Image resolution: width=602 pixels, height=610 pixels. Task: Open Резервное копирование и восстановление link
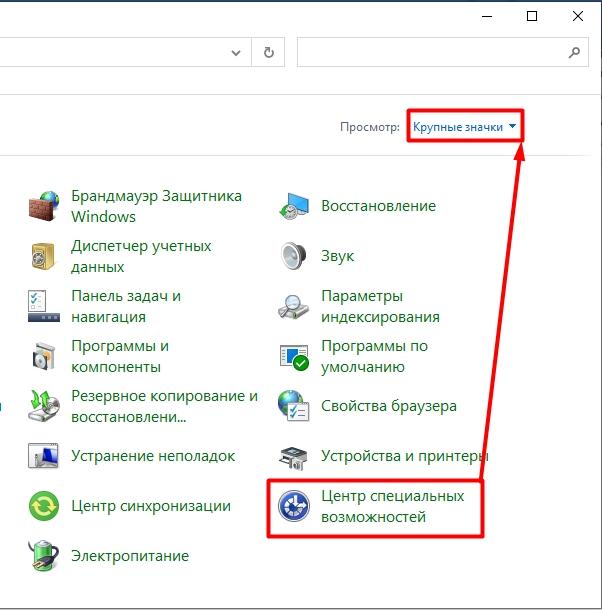[165, 406]
